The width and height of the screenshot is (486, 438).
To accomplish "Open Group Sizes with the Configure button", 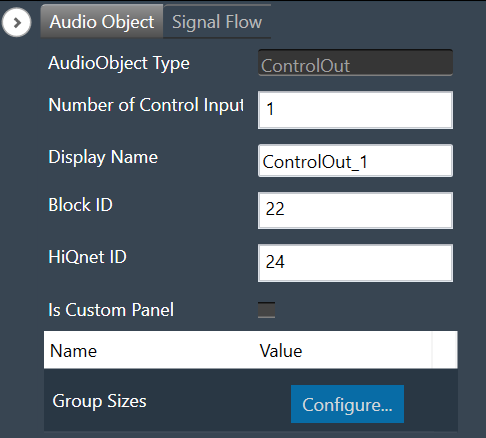I will 347,404.
